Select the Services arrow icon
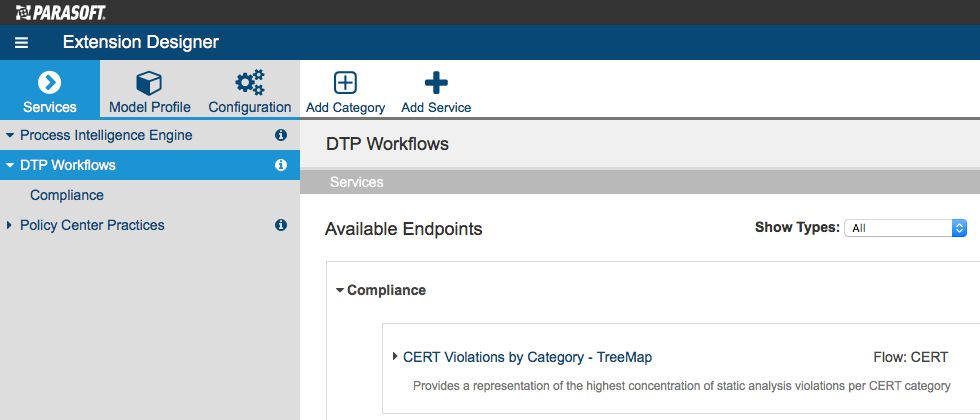The image size is (980, 420). pyautogui.click(x=49, y=82)
